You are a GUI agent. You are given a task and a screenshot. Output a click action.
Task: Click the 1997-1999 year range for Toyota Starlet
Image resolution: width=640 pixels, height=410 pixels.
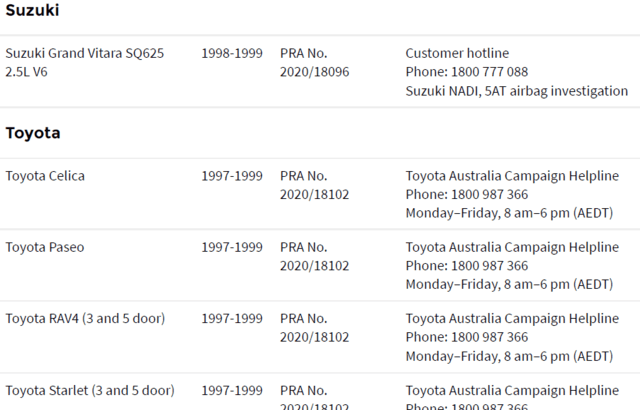[x=232, y=390]
